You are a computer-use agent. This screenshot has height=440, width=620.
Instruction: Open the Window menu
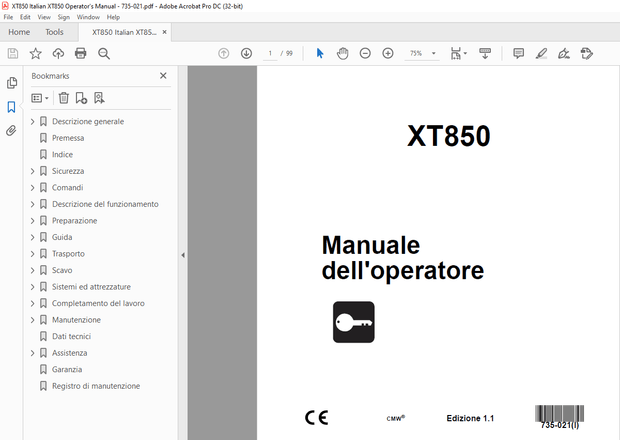pyautogui.click(x=88, y=17)
